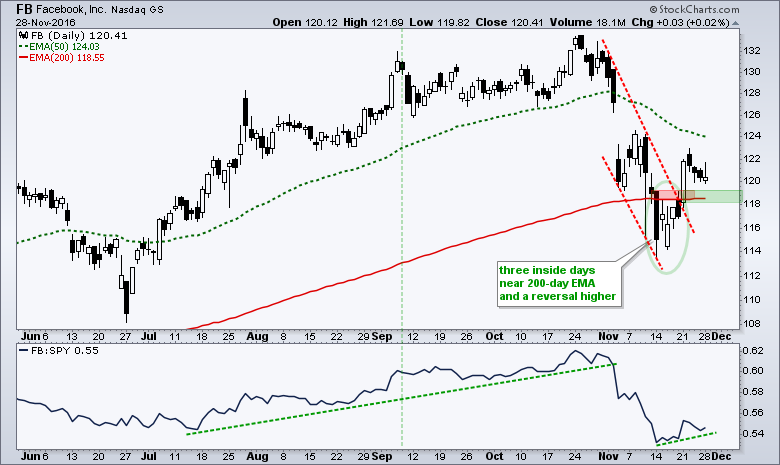
Task: Click the green ellipse around the mid-November candles
Action: [x=668, y=227]
